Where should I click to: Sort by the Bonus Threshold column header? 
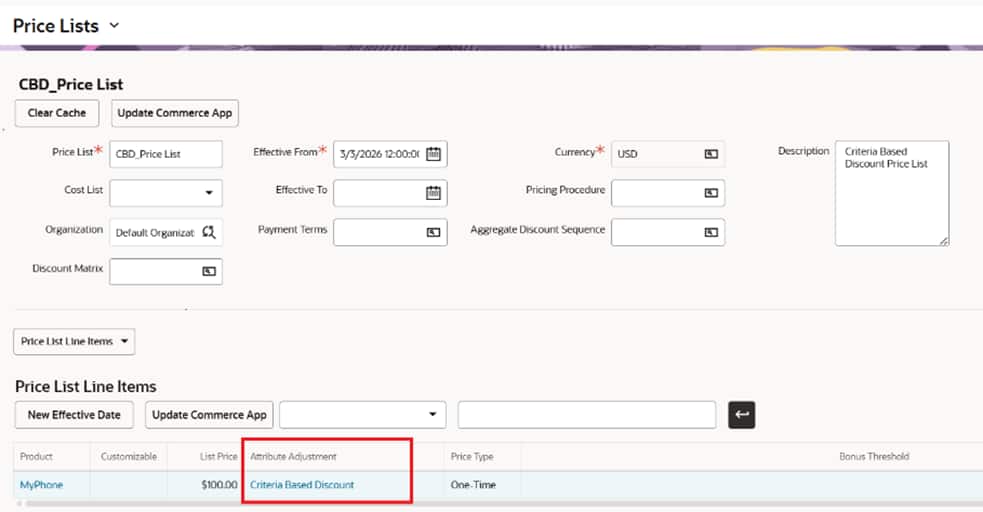(x=874, y=457)
